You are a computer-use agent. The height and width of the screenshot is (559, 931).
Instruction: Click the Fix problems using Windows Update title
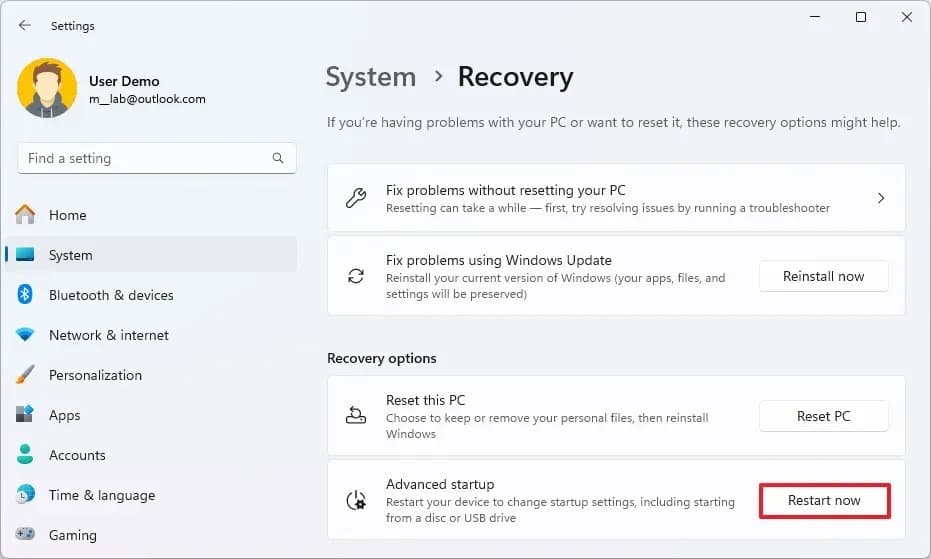(x=499, y=260)
